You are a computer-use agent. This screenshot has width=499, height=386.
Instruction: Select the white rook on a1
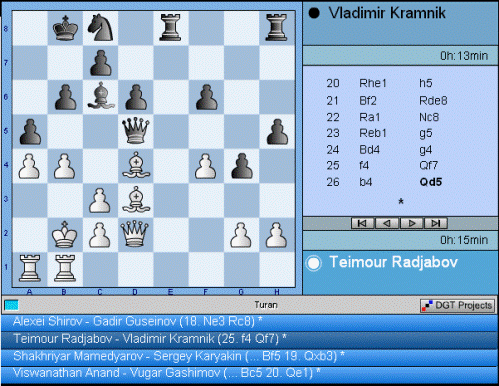coord(30,268)
